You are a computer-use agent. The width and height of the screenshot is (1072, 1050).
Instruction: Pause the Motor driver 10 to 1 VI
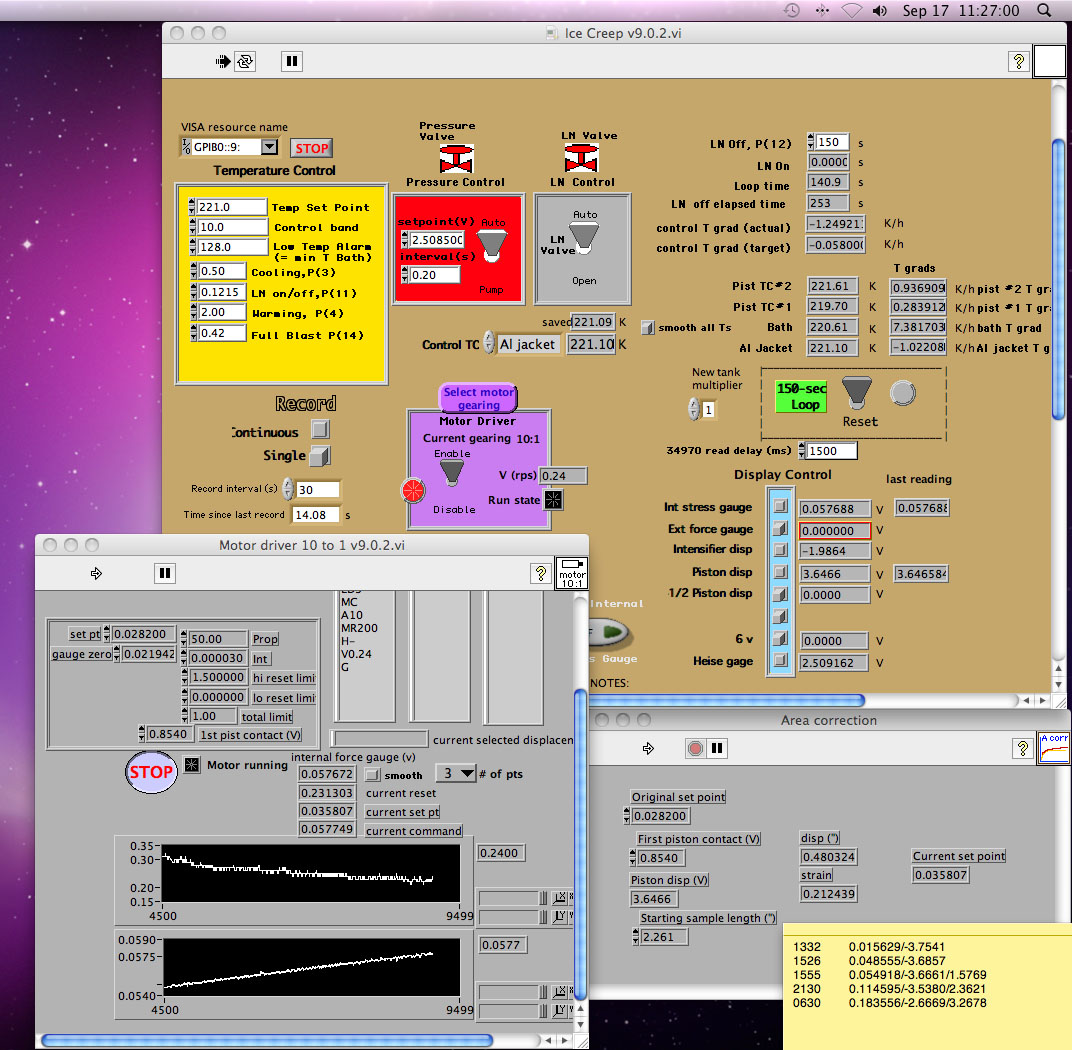point(165,573)
